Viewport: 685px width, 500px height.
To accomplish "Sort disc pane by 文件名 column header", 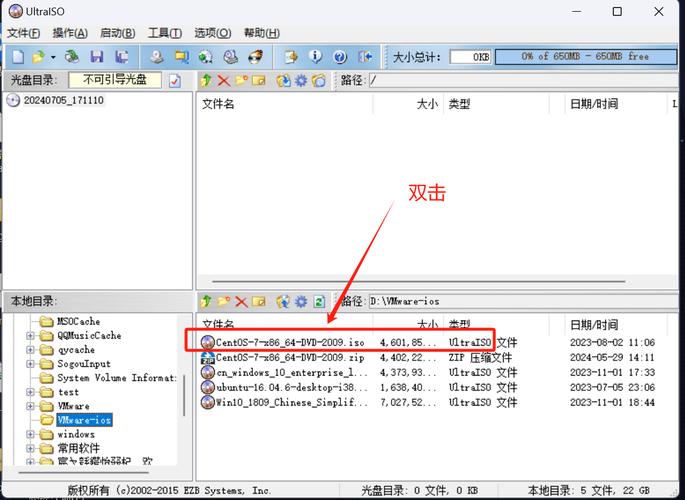I will pos(286,104).
